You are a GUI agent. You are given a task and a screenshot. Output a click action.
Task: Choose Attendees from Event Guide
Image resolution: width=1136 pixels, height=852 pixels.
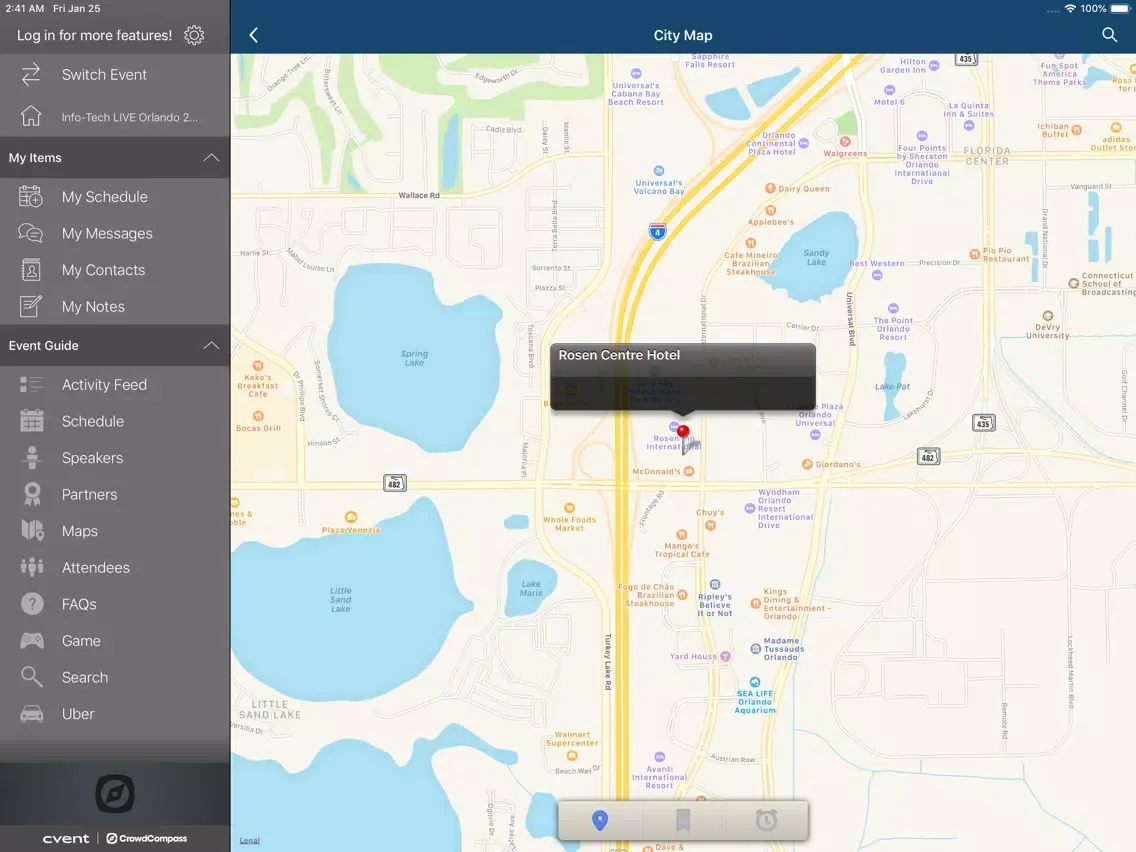115,567
